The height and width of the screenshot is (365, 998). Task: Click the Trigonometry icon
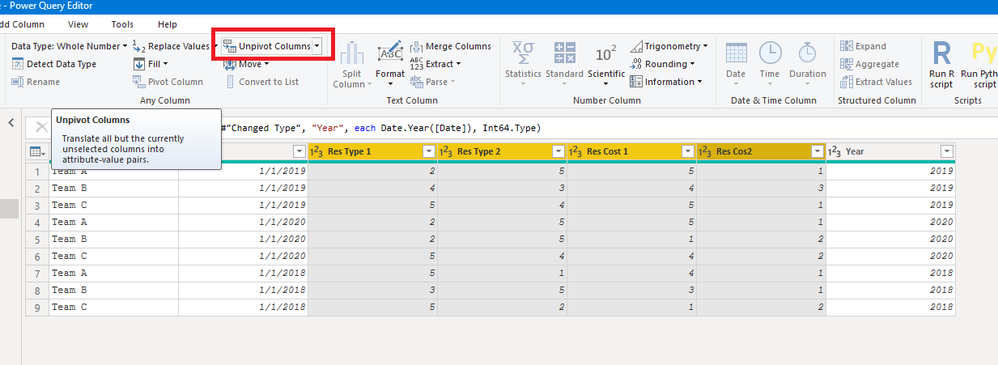click(636, 46)
